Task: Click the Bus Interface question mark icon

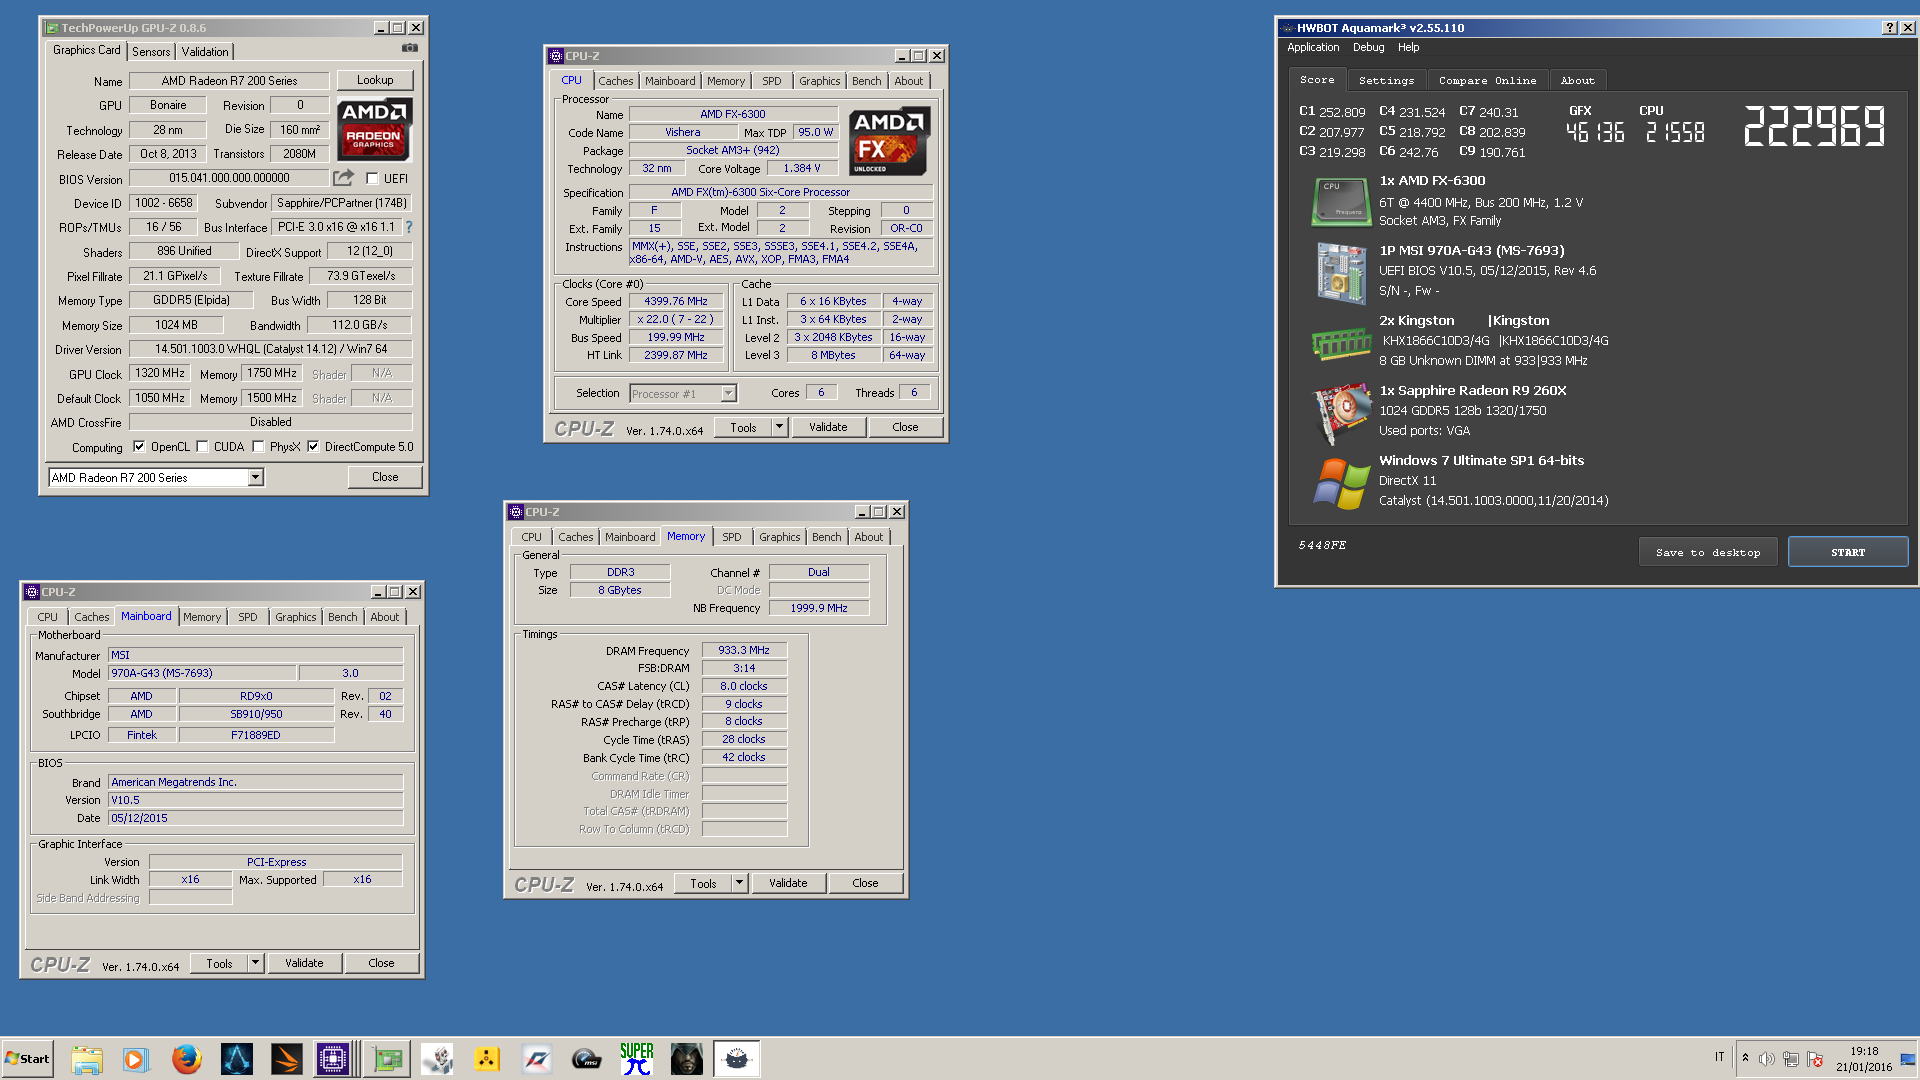Action: [408, 227]
